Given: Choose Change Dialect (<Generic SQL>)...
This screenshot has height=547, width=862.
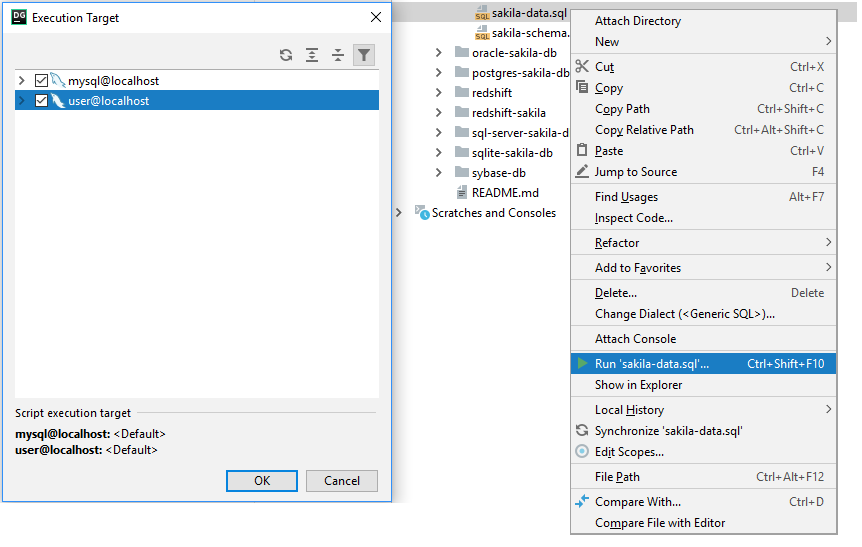Looking at the screenshot, I should (x=704, y=314).
